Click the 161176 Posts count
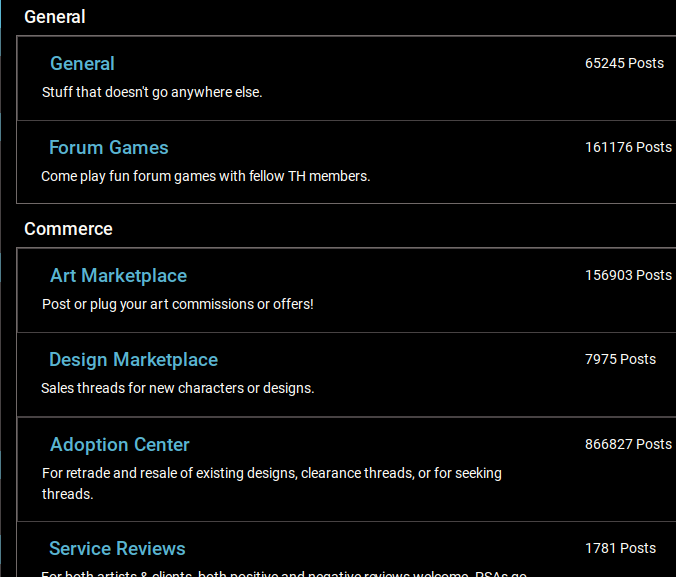This screenshot has height=577, width=676. (628, 147)
